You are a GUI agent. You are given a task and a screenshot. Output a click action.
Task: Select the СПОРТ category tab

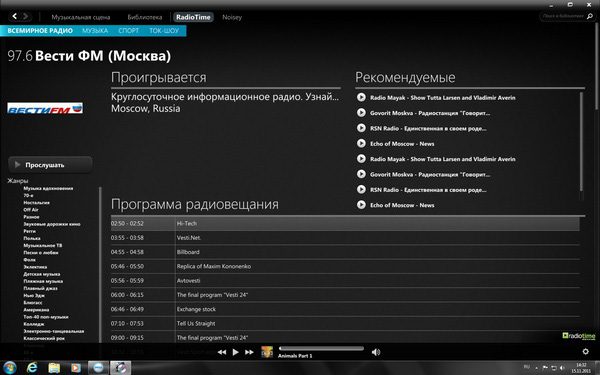pyautogui.click(x=129, y=31)
